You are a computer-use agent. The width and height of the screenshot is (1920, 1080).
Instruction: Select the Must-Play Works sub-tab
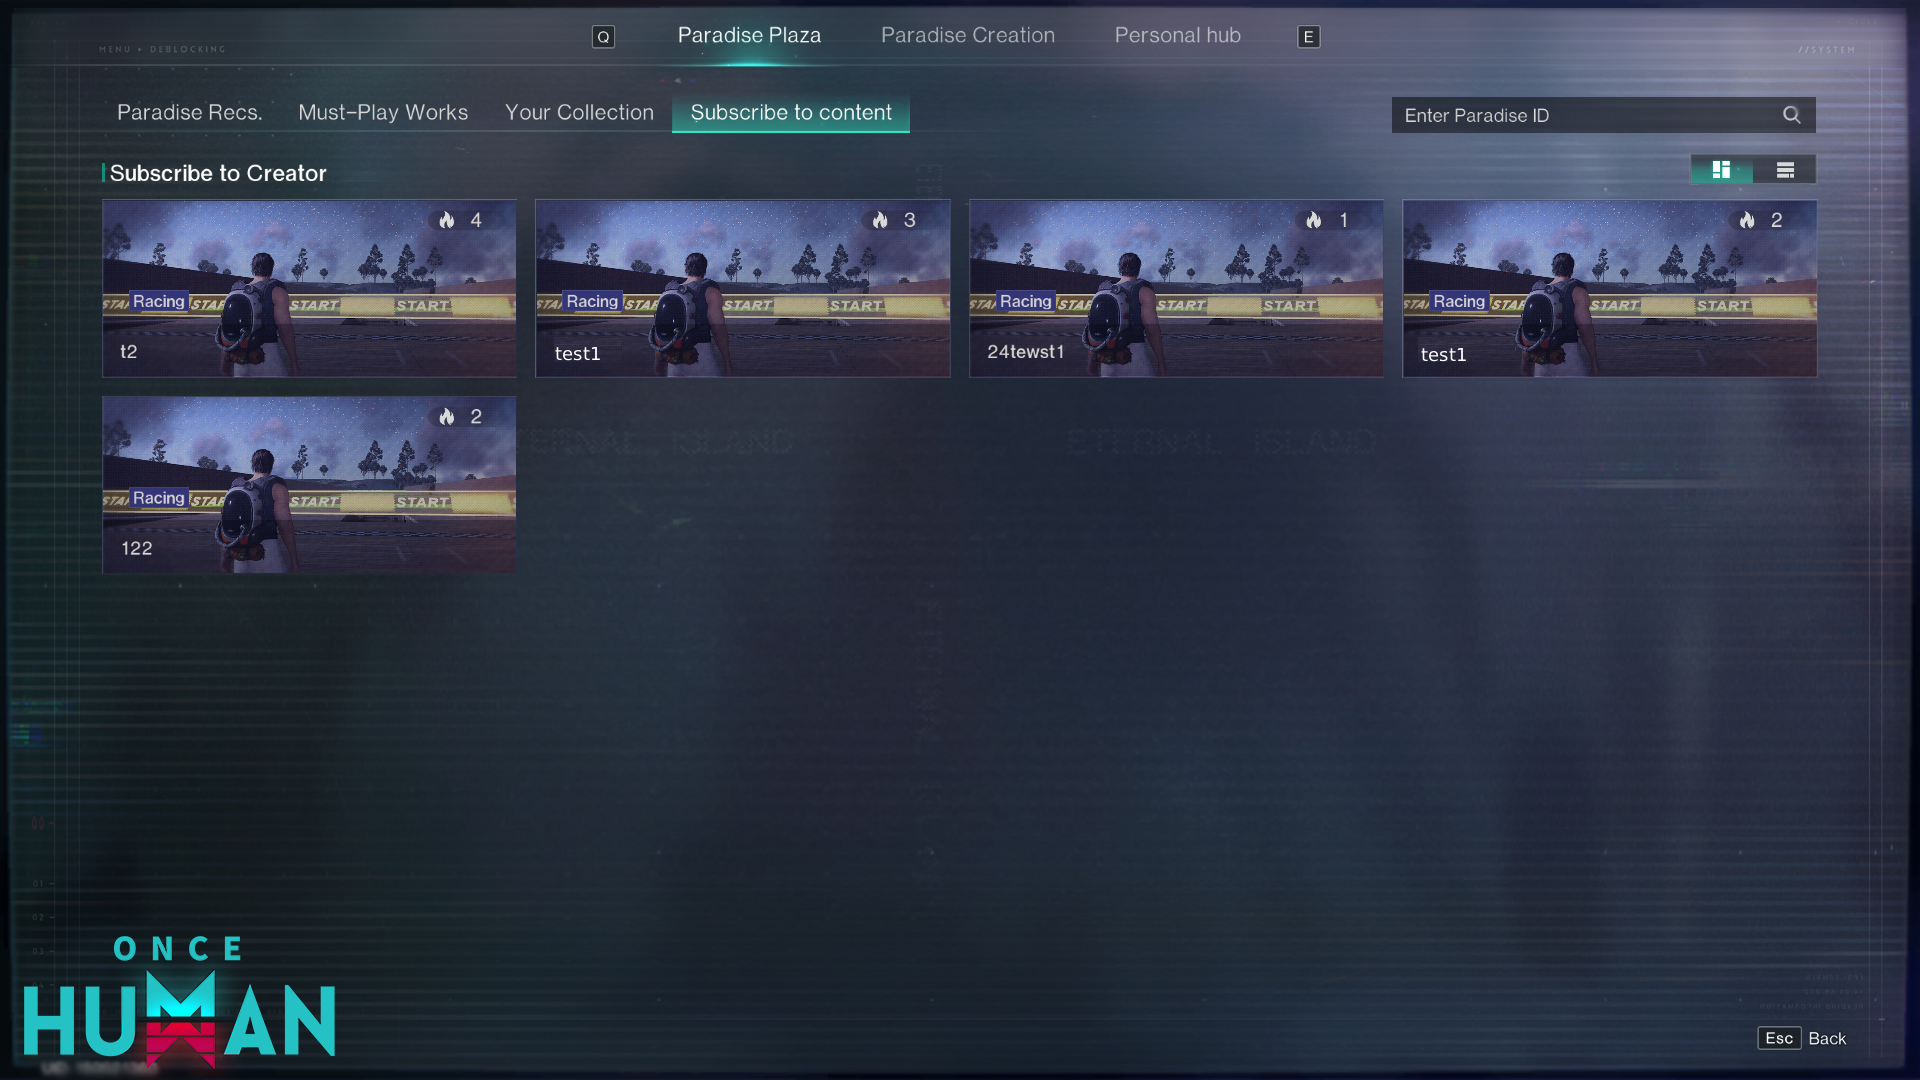click(x=383, y=113)
